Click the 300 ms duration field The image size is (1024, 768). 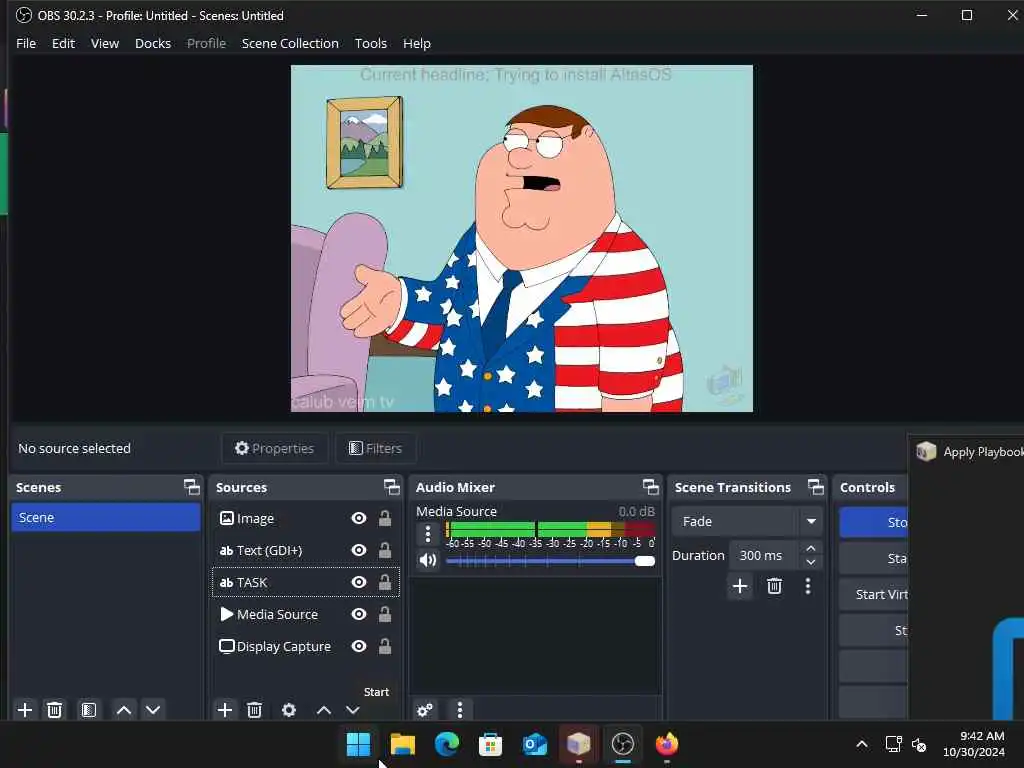point(765,555)
